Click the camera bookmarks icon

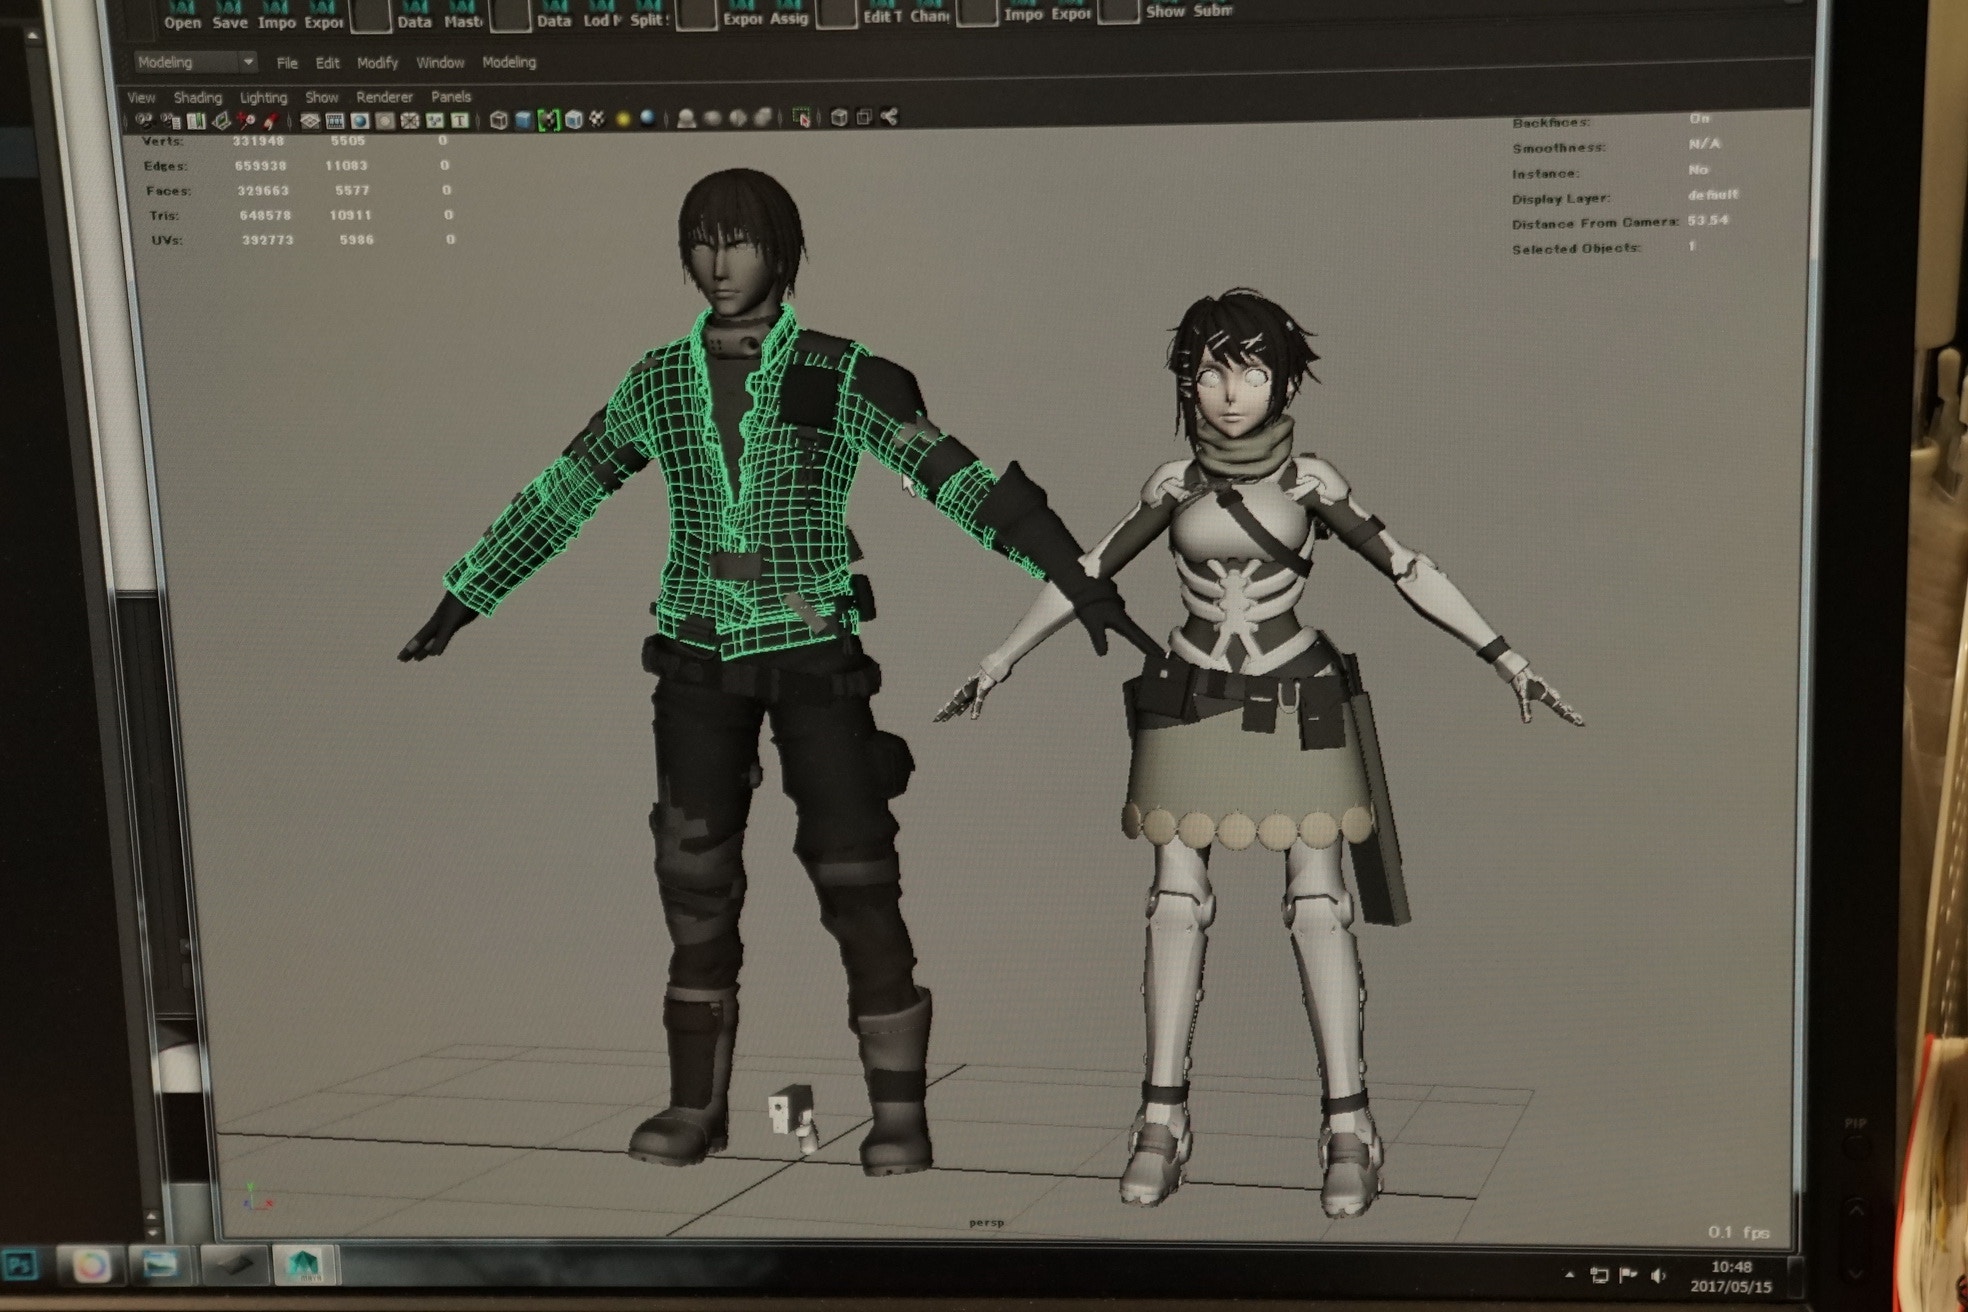coord(196,121)
